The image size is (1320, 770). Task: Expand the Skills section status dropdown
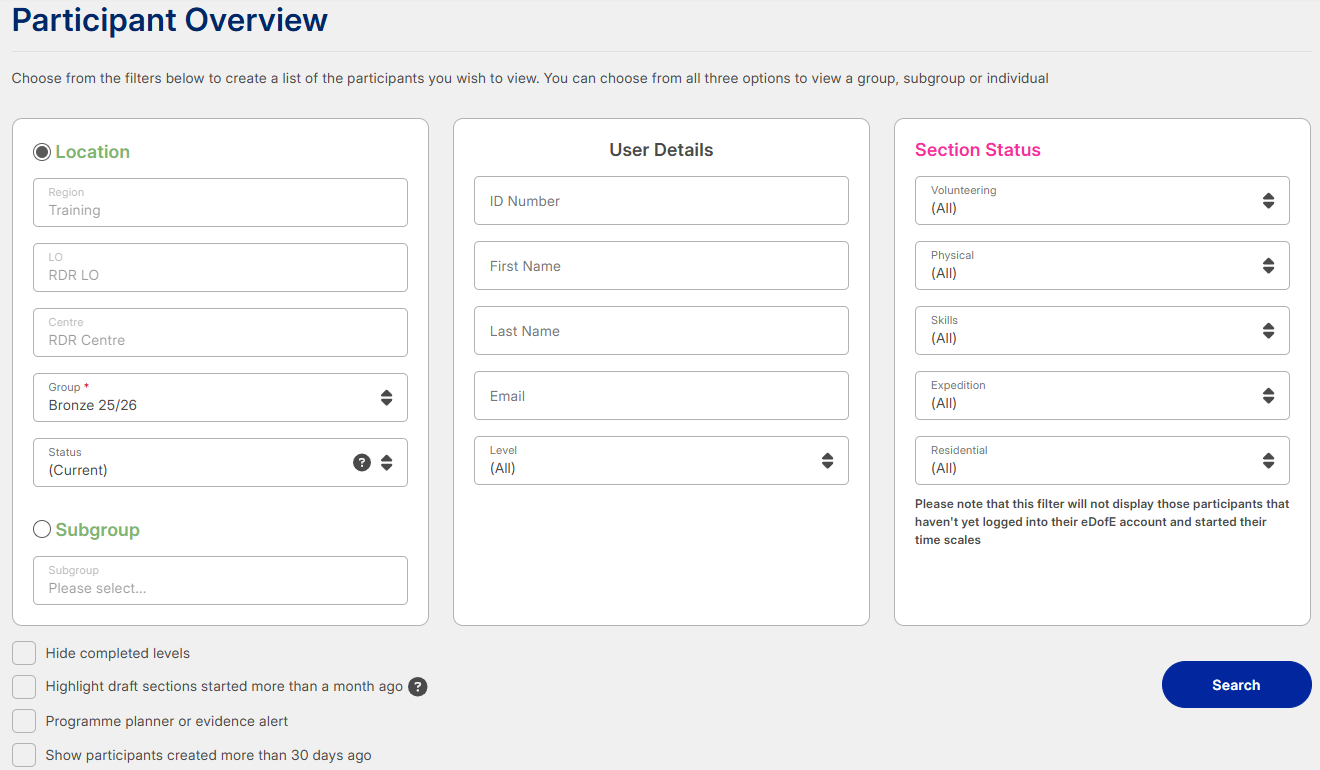(x=1102, y=330)
